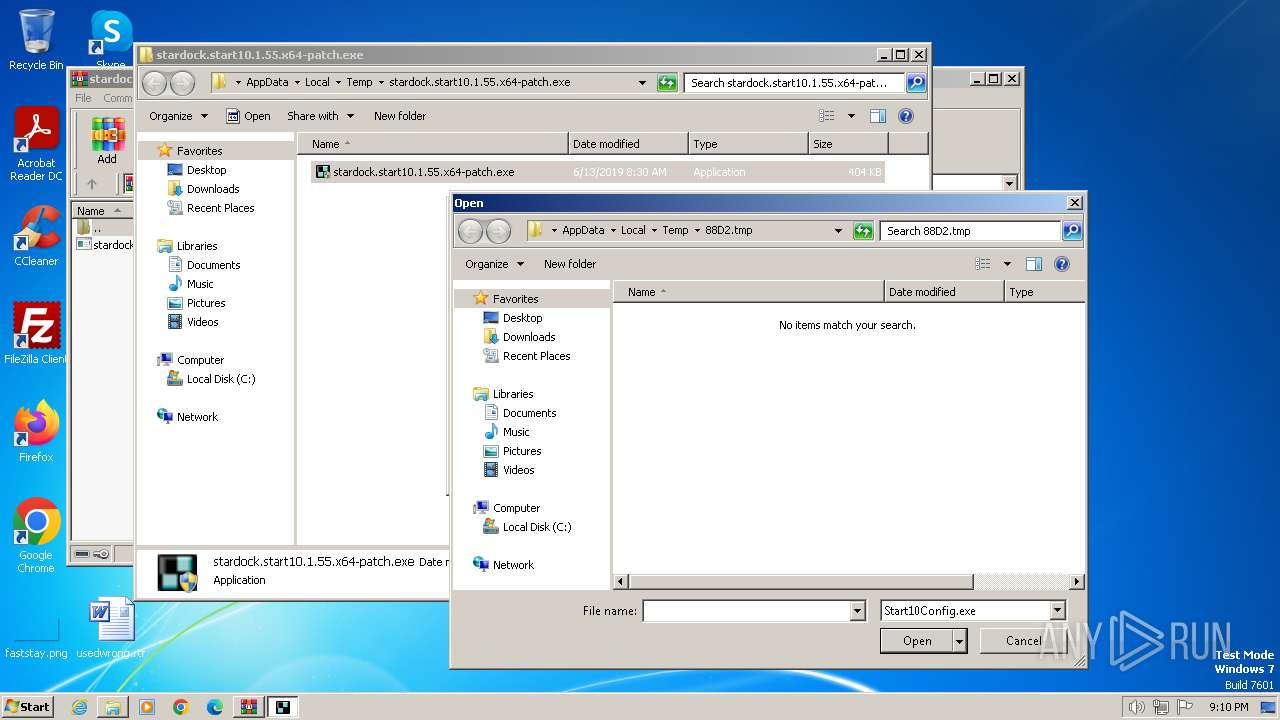Sort by Name column in Explorer window
Screen dimensions: 1280x720
pos(434,144)
